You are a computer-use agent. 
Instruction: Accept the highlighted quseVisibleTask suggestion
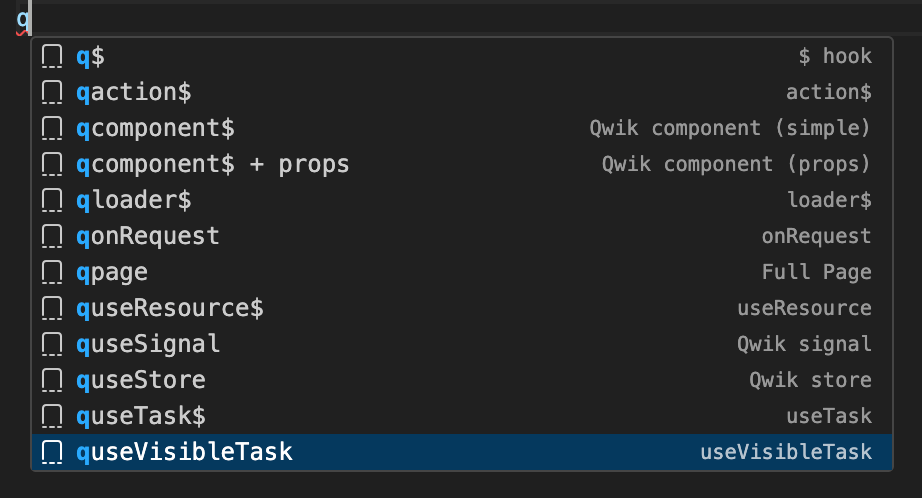185,452
